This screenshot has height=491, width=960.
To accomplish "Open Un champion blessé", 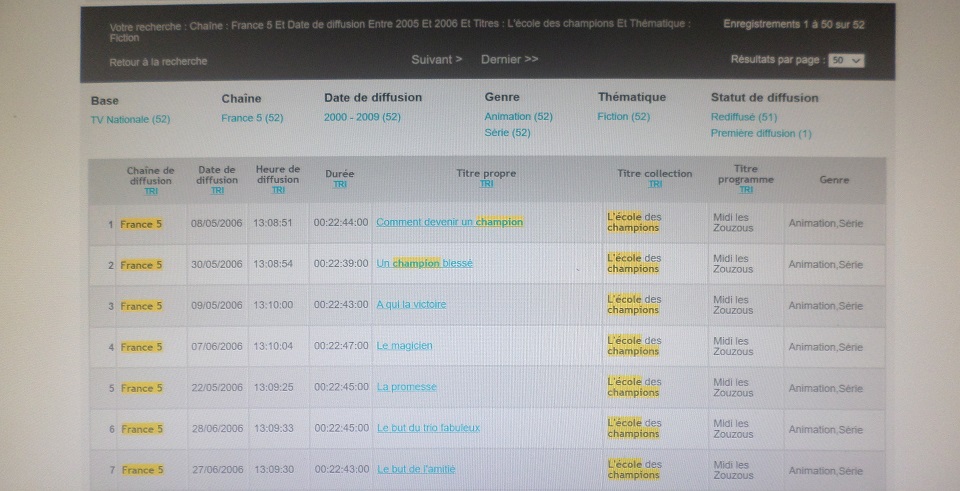I will tap(424, 263).
